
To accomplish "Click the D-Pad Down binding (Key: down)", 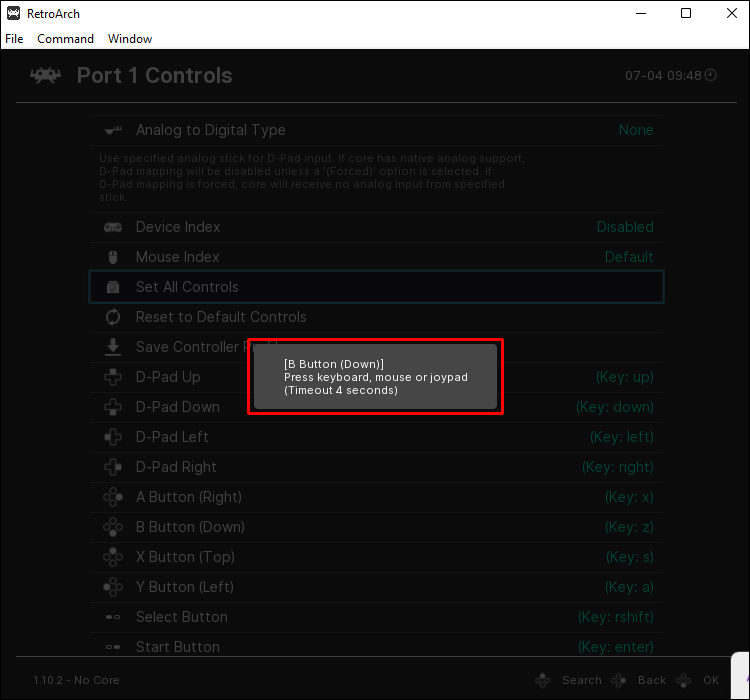I will (615, 407).
